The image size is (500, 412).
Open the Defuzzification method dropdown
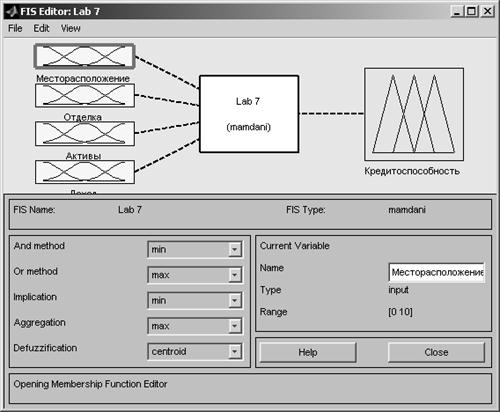(195, 351)
